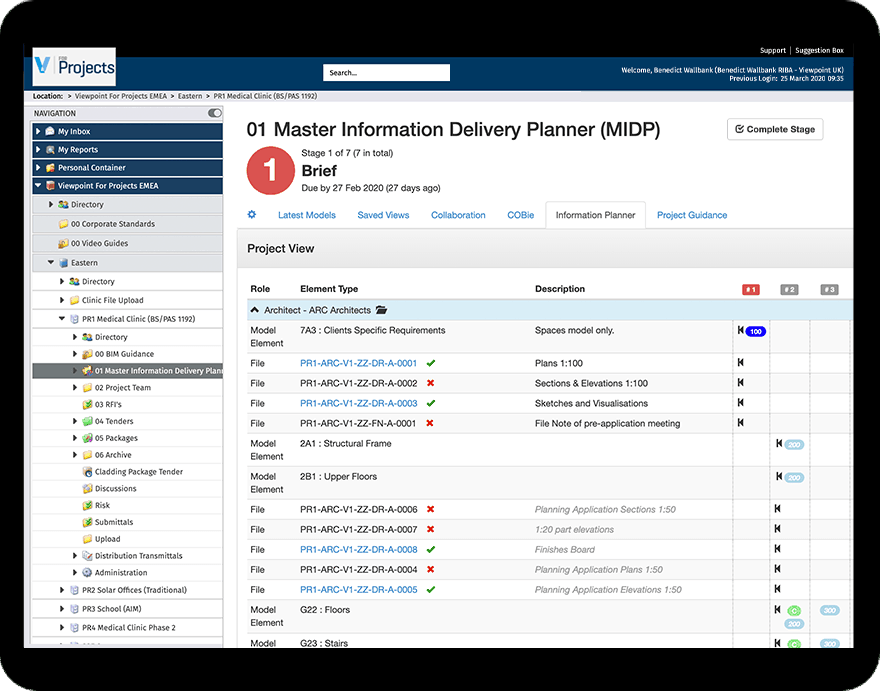This screenshot has height=691, width=880.
Task: Collapse Viewpoint For Projects EMEA section
Action: point(38,185)
